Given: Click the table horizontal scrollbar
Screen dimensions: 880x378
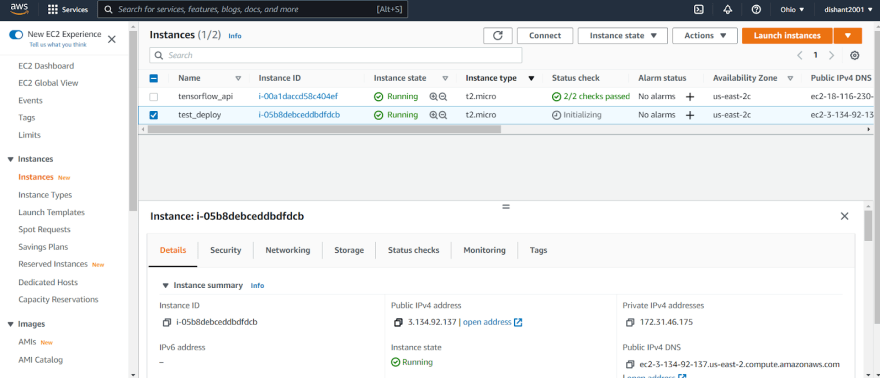Looking at the screenshot, I should (324, 129).
